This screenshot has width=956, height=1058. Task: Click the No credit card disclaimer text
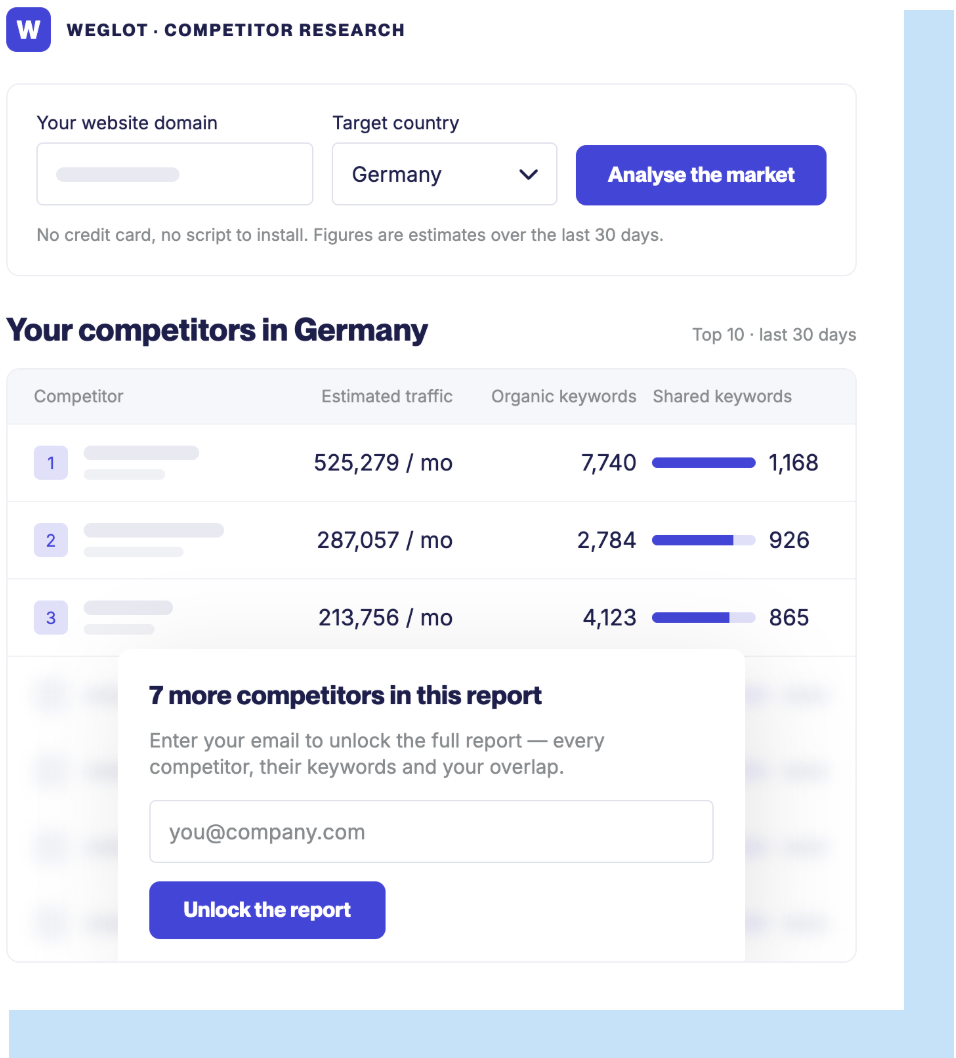[x=350, y=235]
